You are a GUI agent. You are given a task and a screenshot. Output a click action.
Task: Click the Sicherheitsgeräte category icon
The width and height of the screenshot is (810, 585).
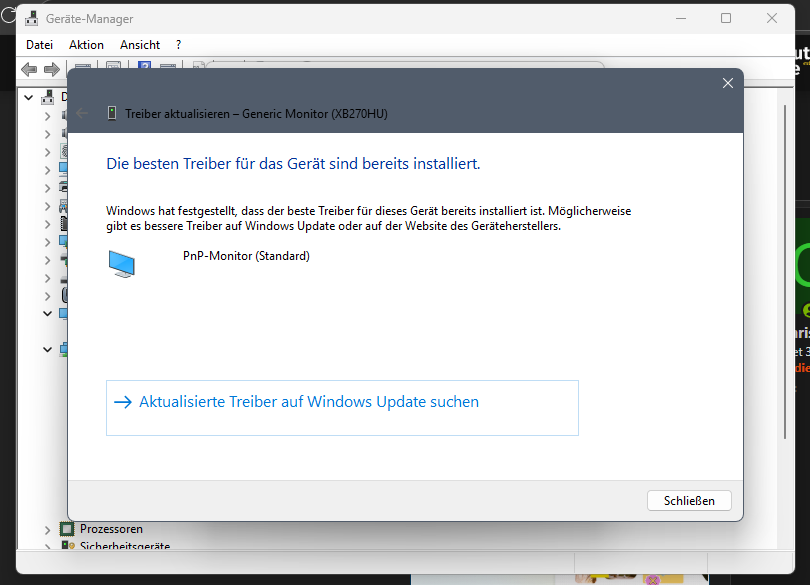click(x=68, y=545)
